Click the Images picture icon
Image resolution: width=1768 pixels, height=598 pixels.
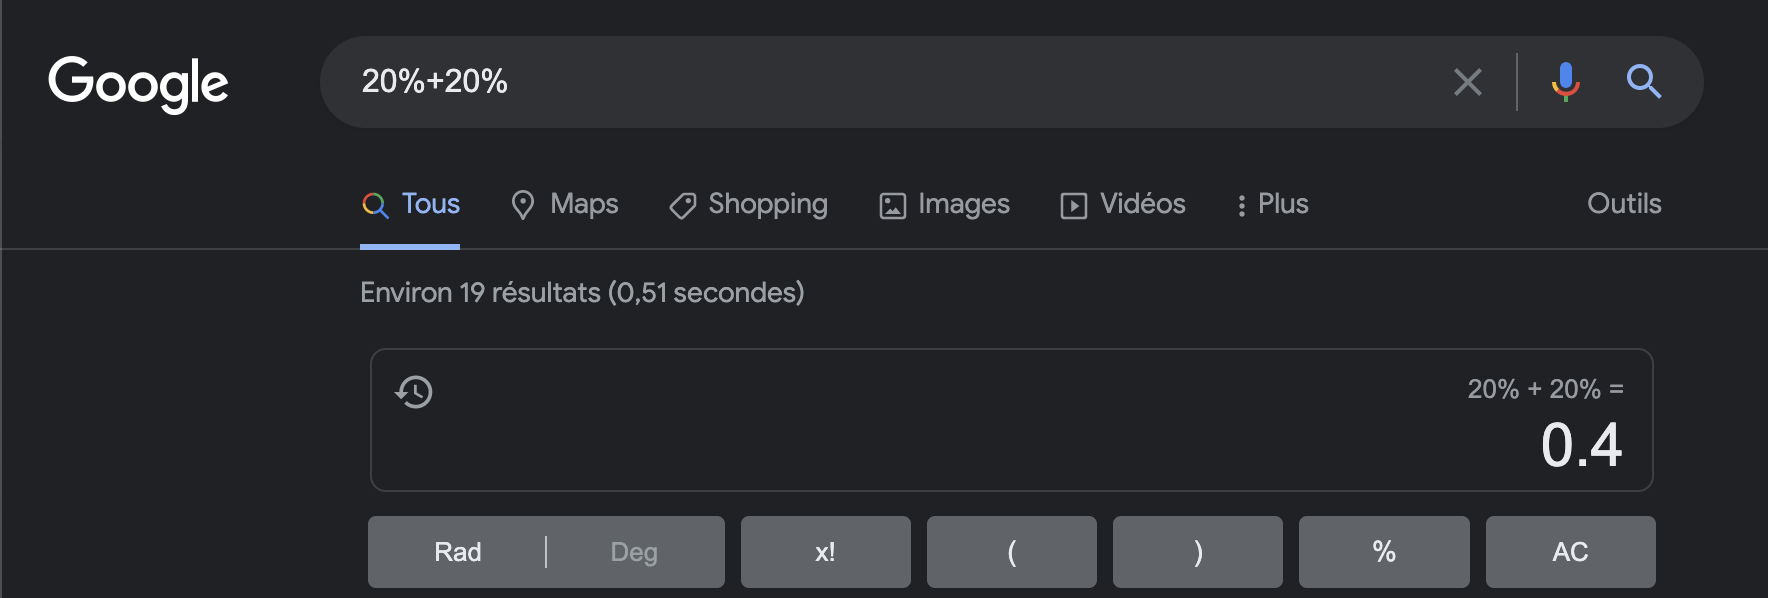pyautogui.click(x=892, y=206)
